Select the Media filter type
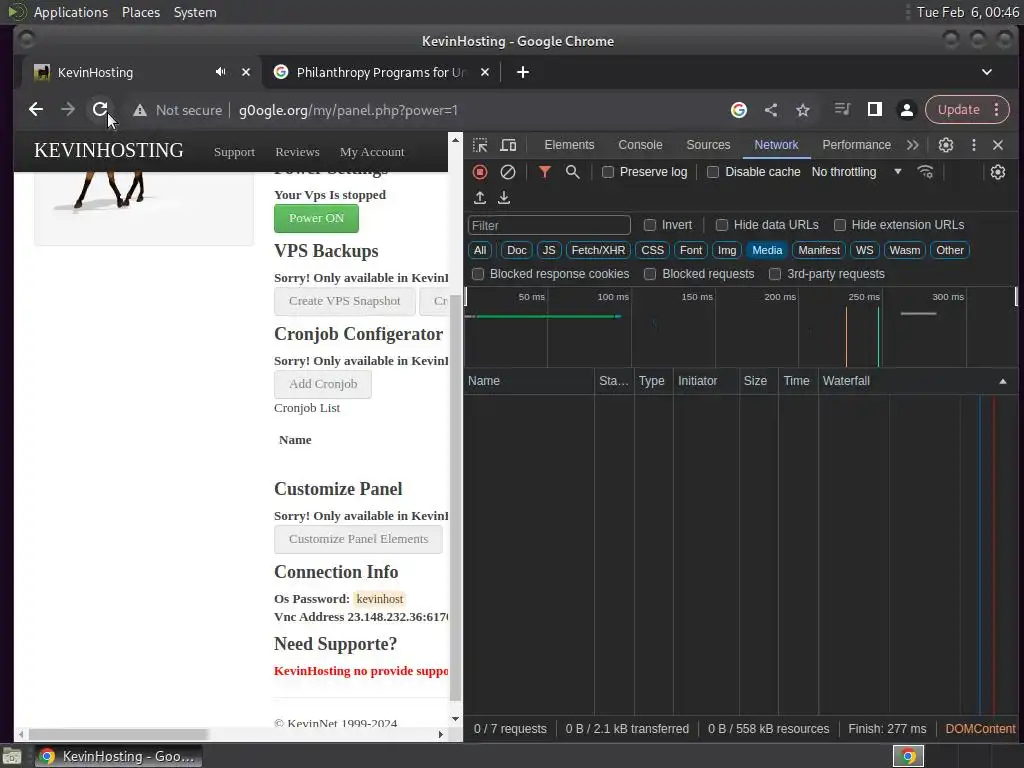Viewport: 1024px width, 768px height. point(767,250)
